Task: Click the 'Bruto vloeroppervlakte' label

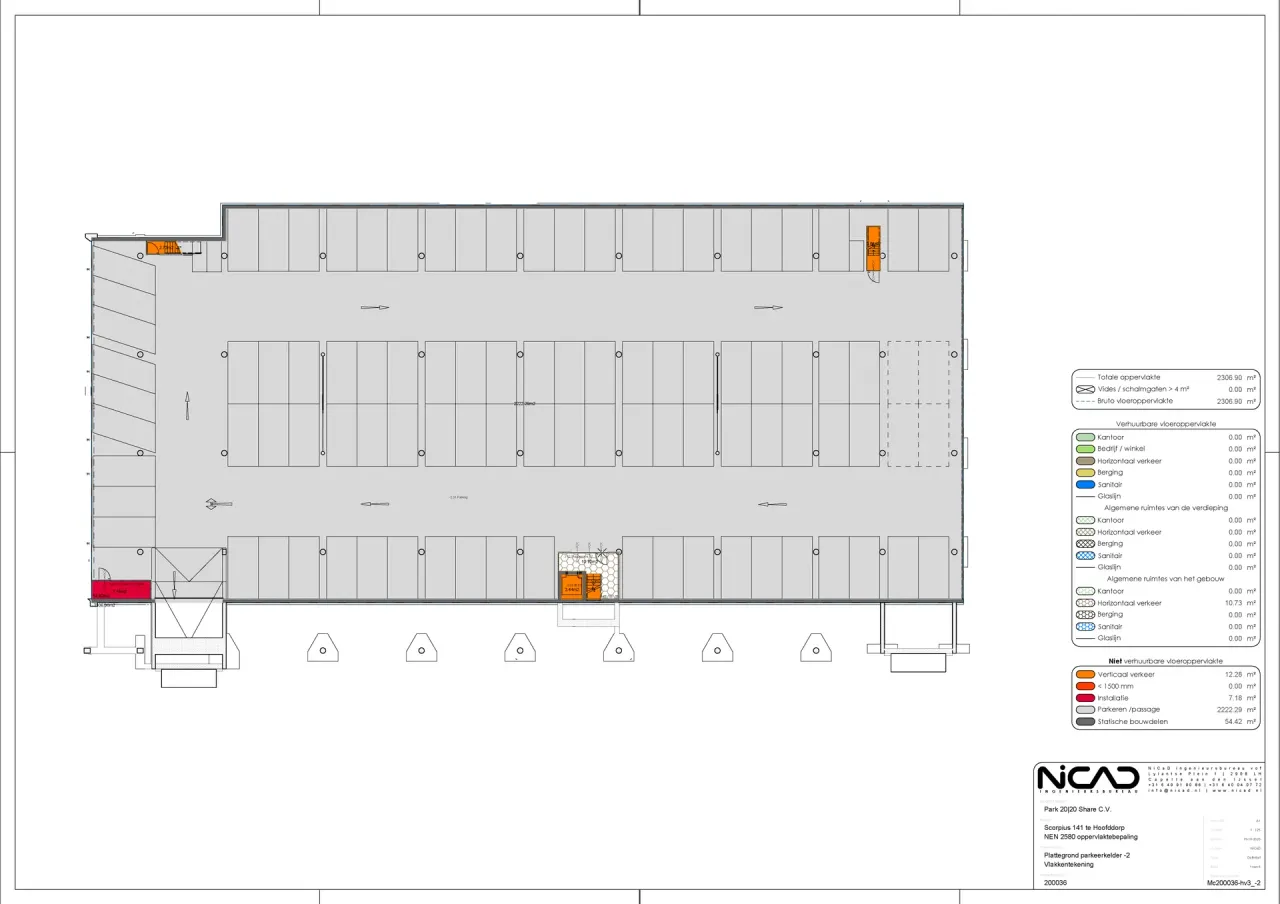Action: pos(1135,401)
